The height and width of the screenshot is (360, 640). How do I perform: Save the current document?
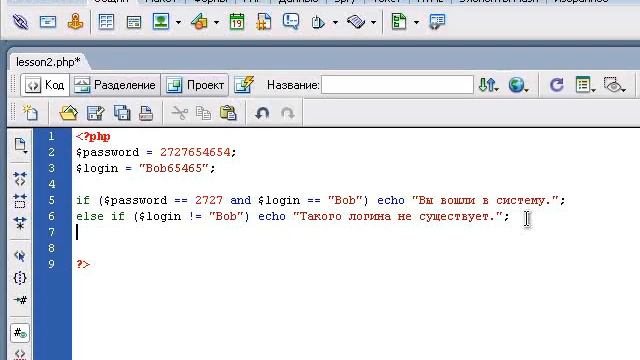click(96, 113)
